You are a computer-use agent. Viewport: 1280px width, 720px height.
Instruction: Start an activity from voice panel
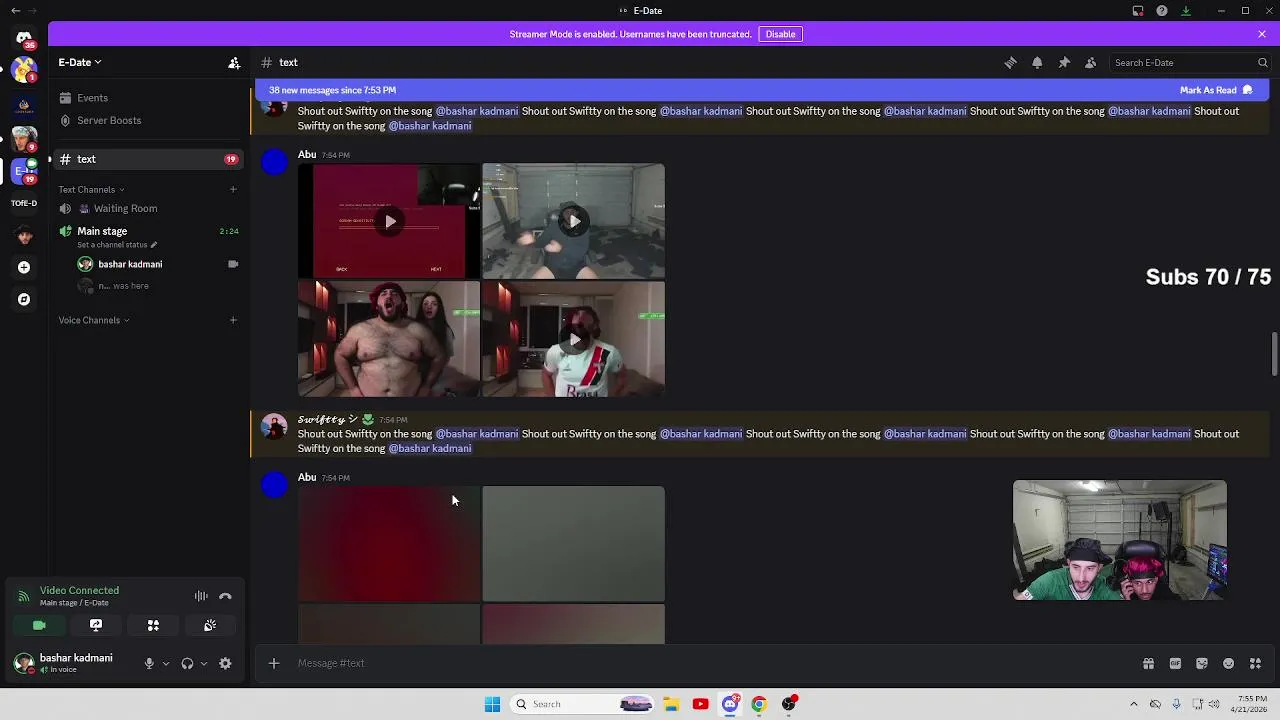(x=153, y=625)
